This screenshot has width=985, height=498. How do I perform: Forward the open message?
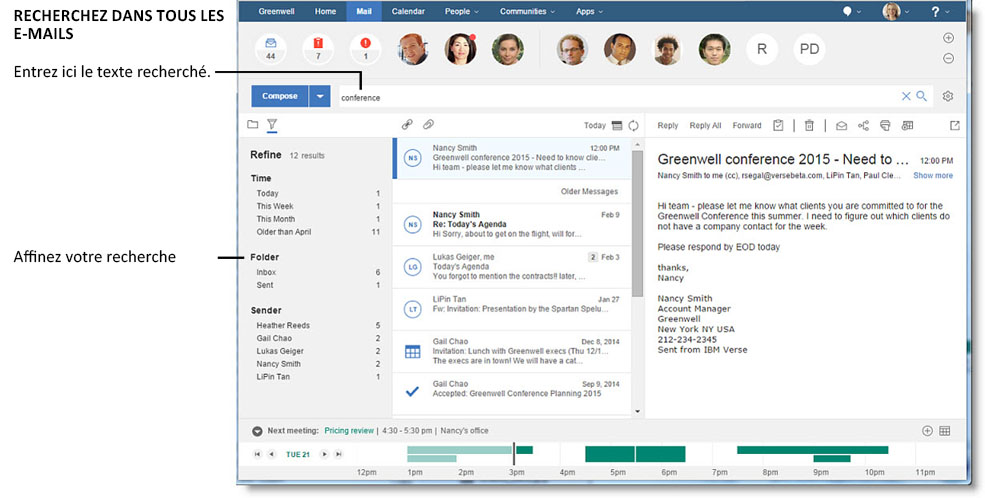pos(747,126)
